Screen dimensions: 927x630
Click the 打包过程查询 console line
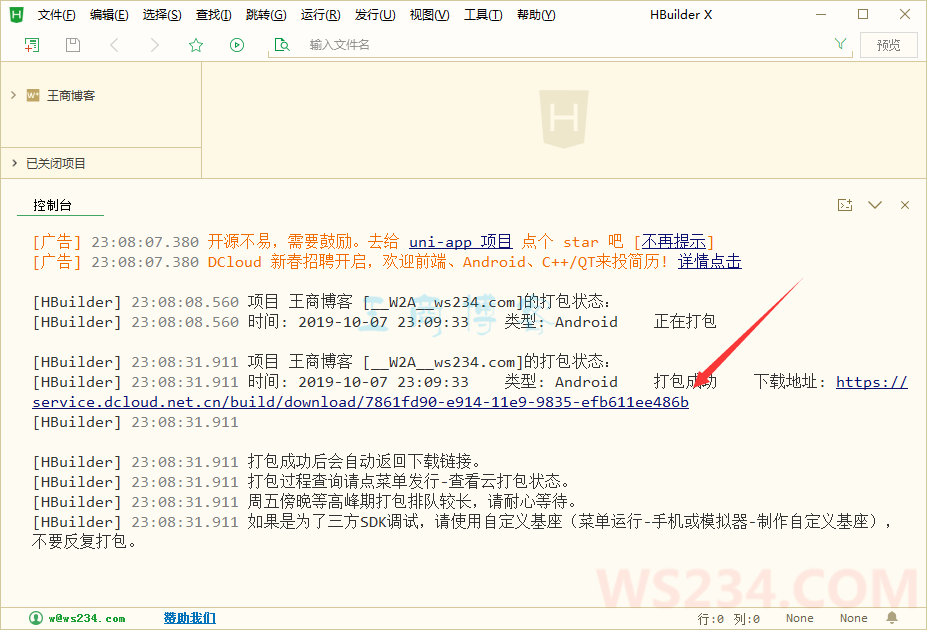(x=409, y=482)
